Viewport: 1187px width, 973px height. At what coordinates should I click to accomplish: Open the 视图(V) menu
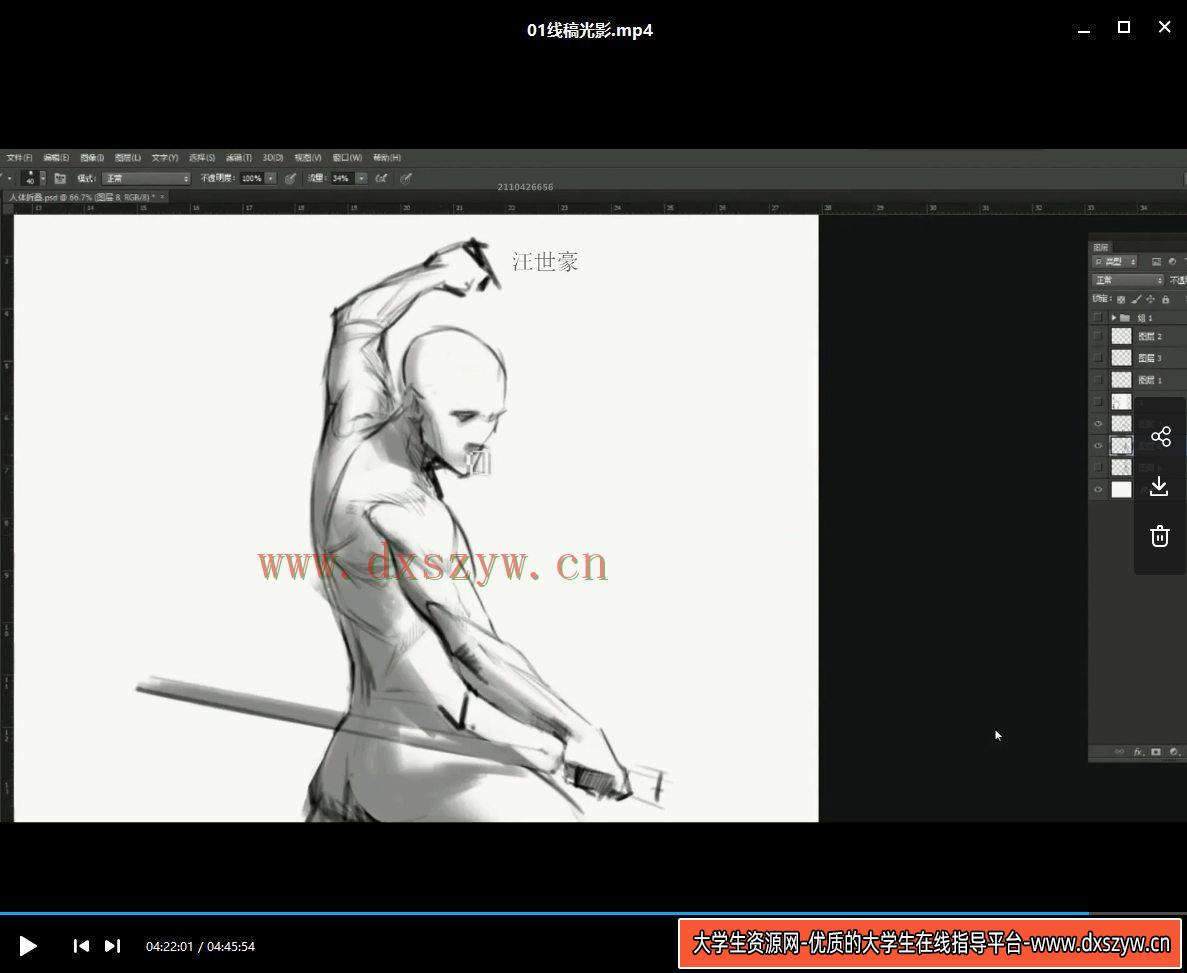click(307, 157)
